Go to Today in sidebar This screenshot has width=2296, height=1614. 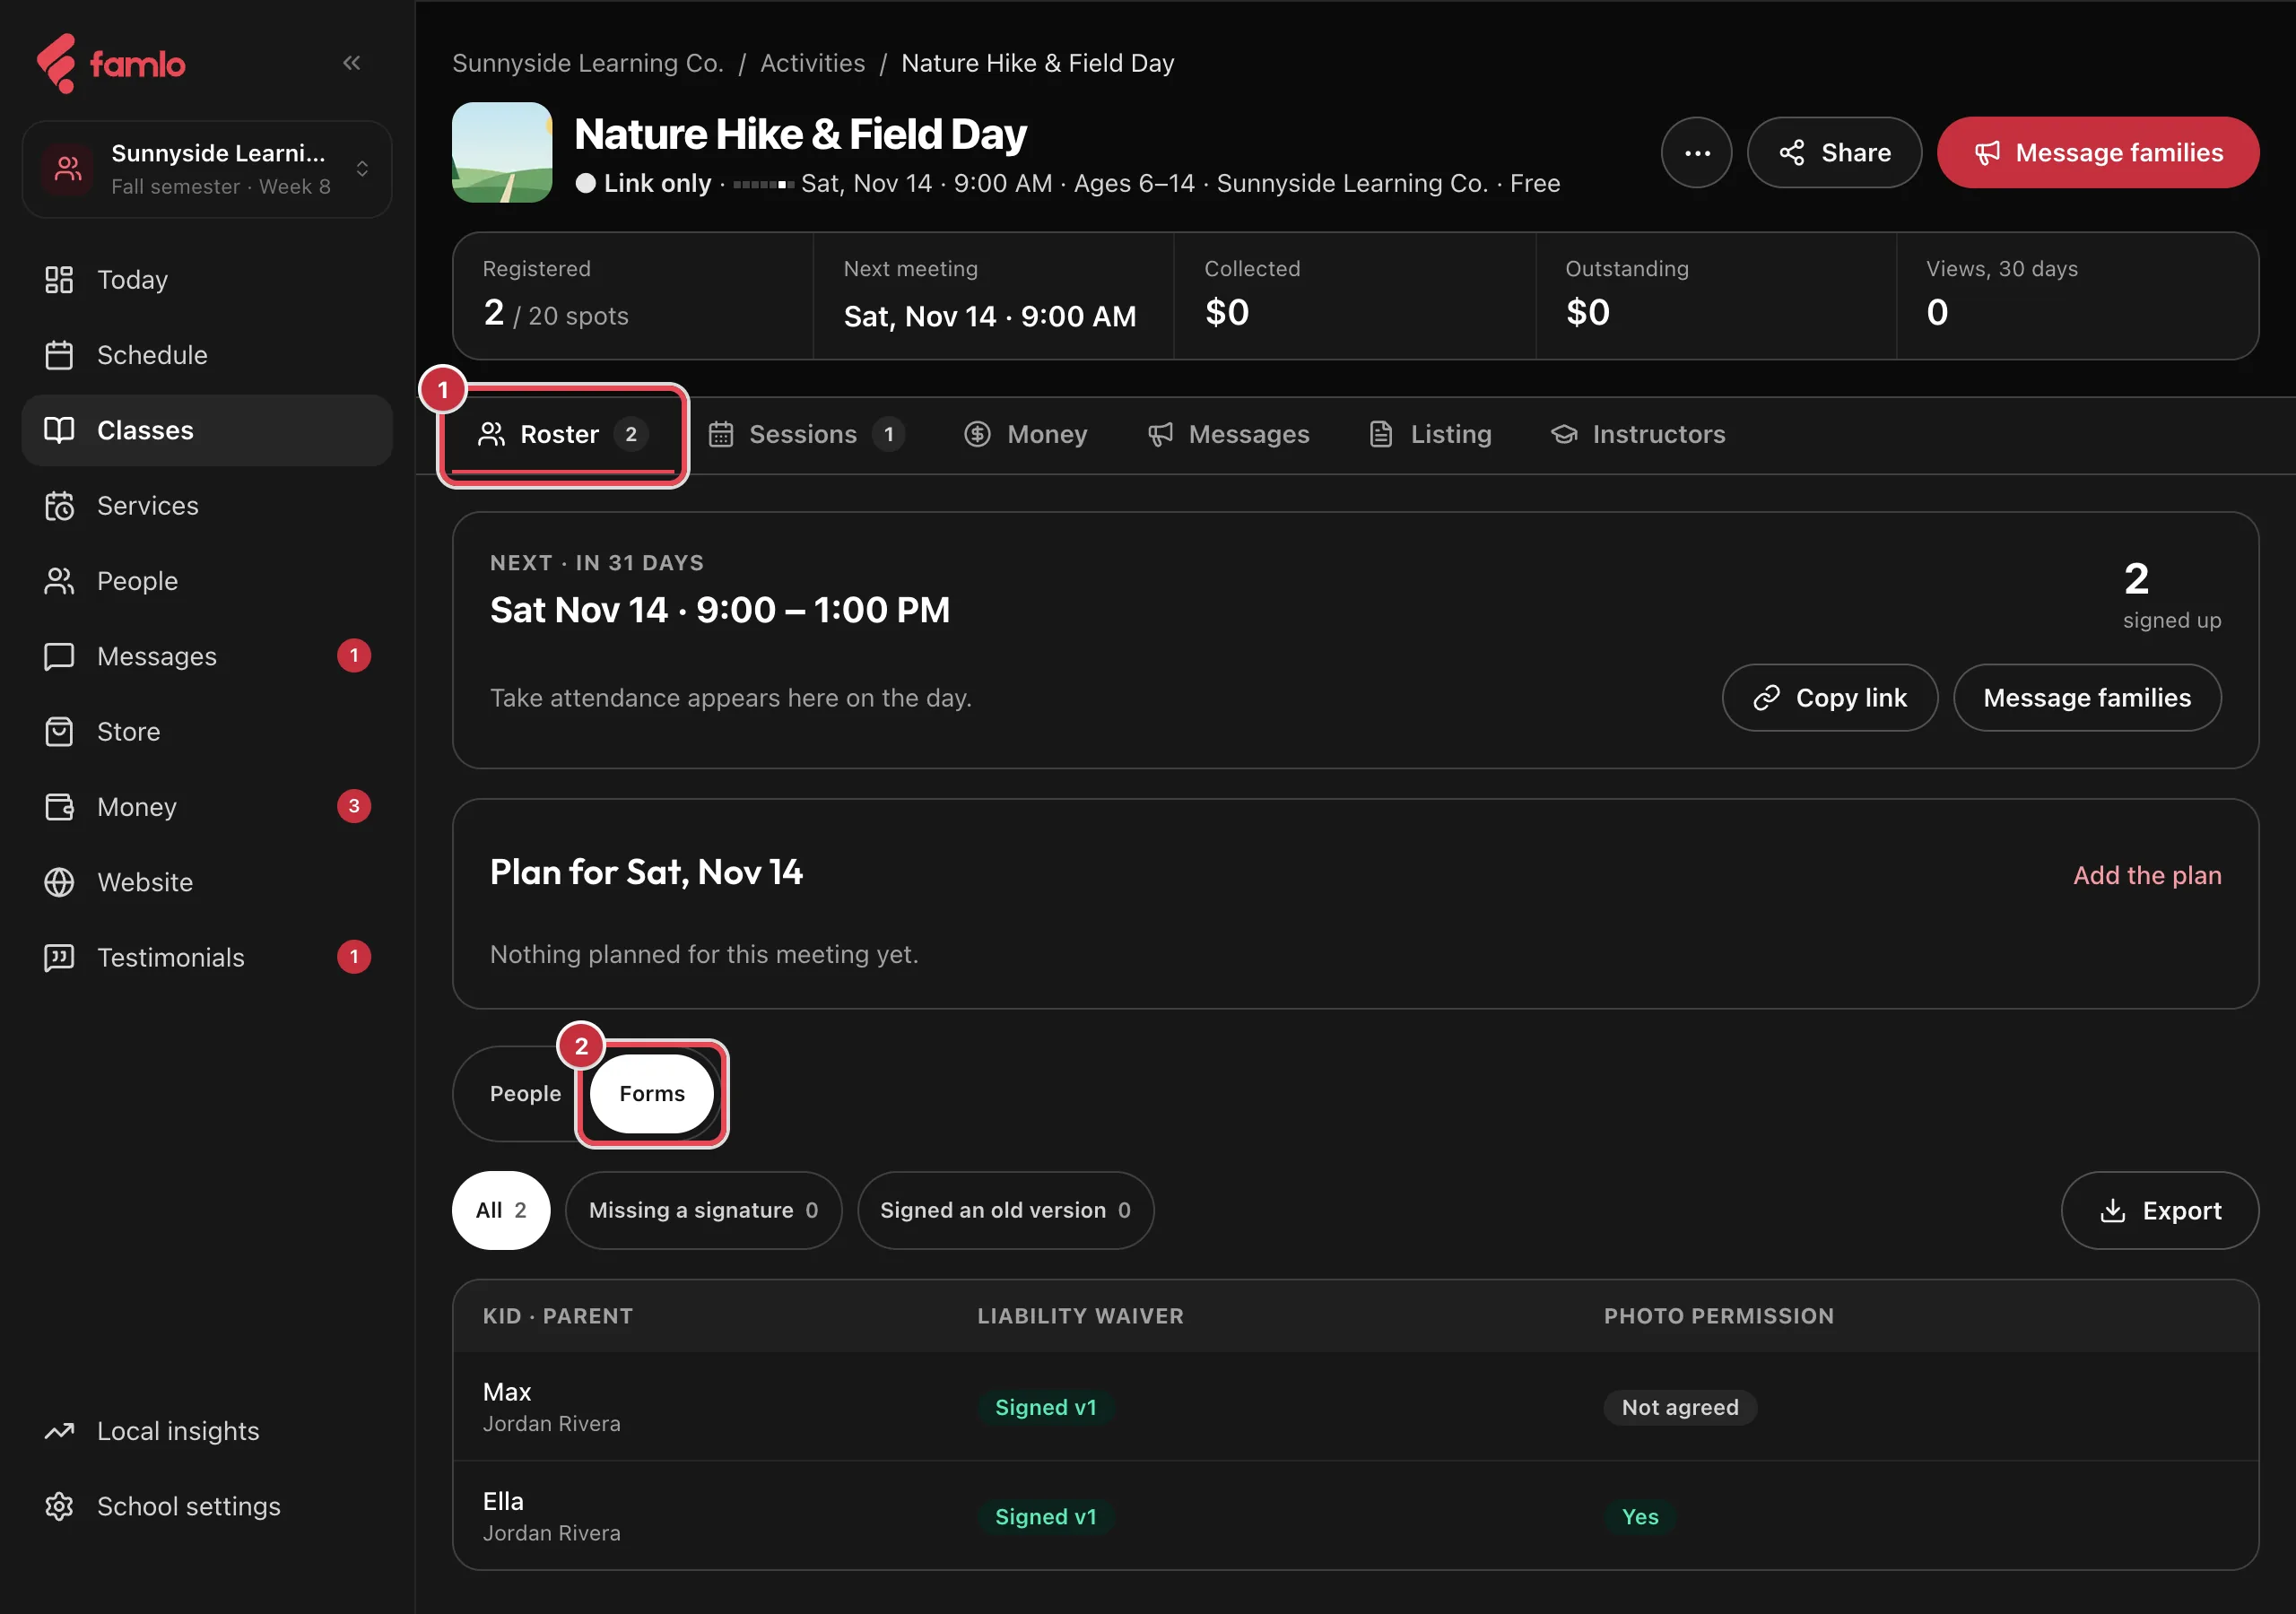point(207,280)
